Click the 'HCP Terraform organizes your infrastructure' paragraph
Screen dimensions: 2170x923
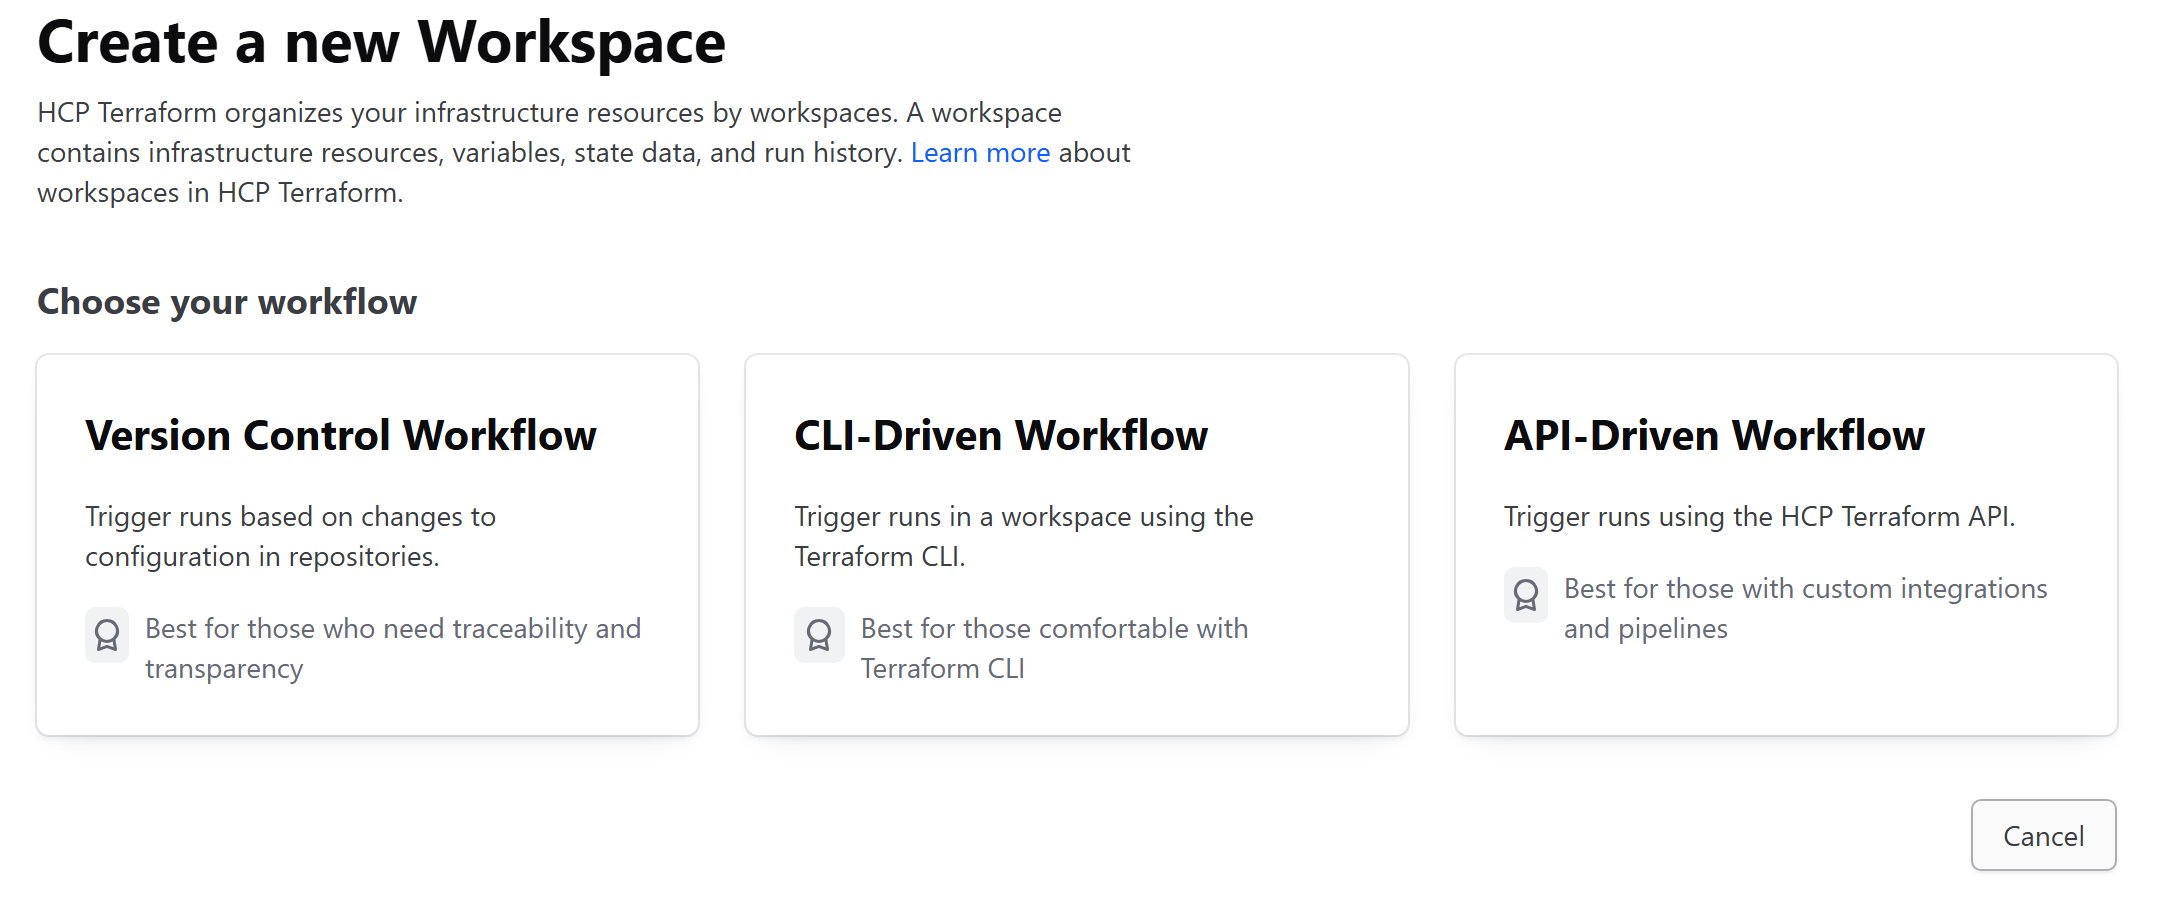tap(584, 153)
